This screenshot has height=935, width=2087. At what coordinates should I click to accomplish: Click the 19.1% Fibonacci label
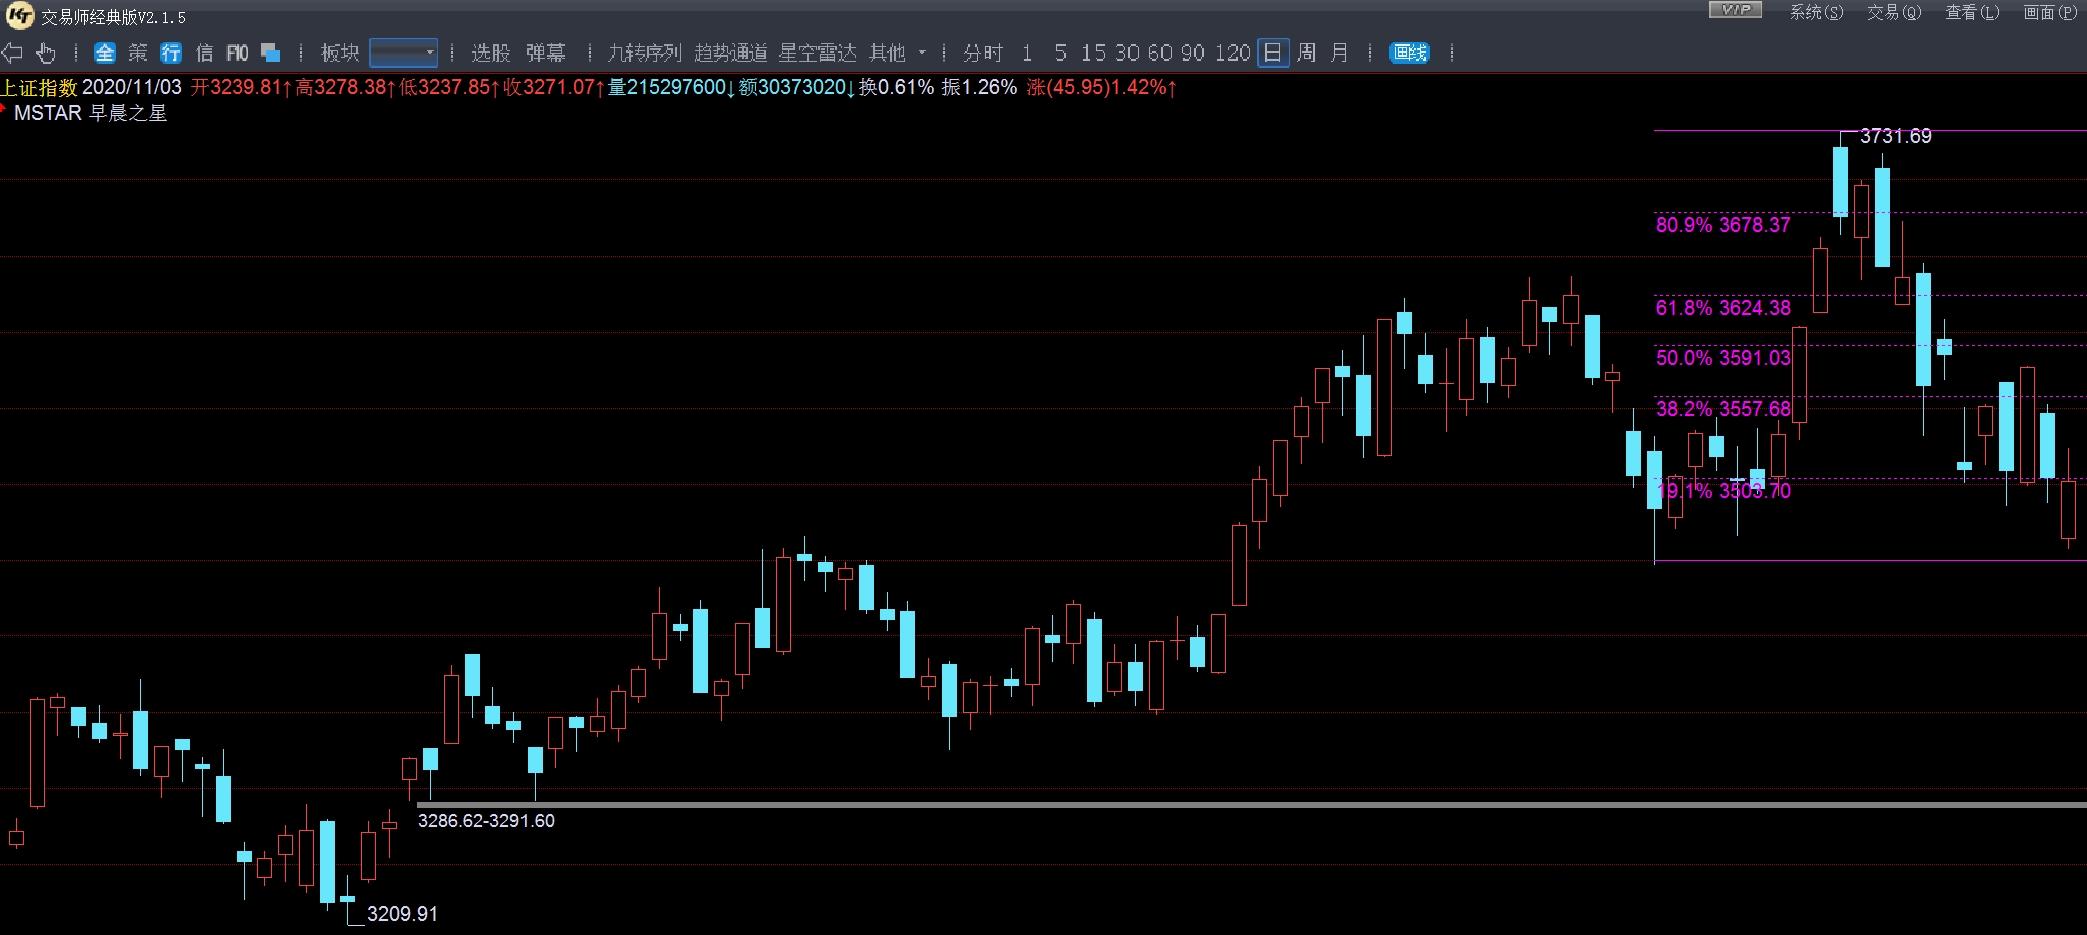[1723, 491]
